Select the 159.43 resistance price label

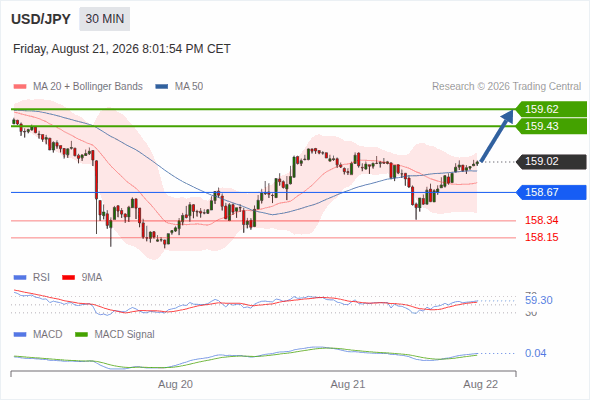pyautogui.click(x=551, y=126)
